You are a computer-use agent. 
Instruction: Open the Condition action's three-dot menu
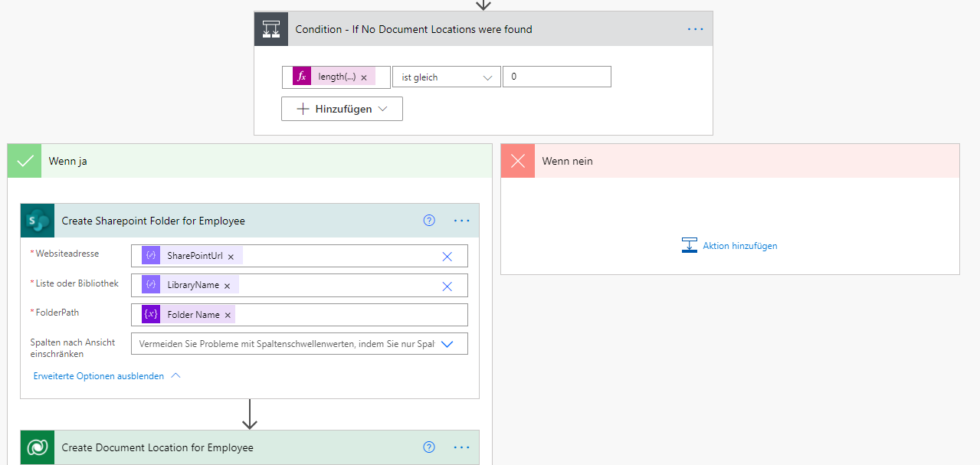tap(695, 30)
